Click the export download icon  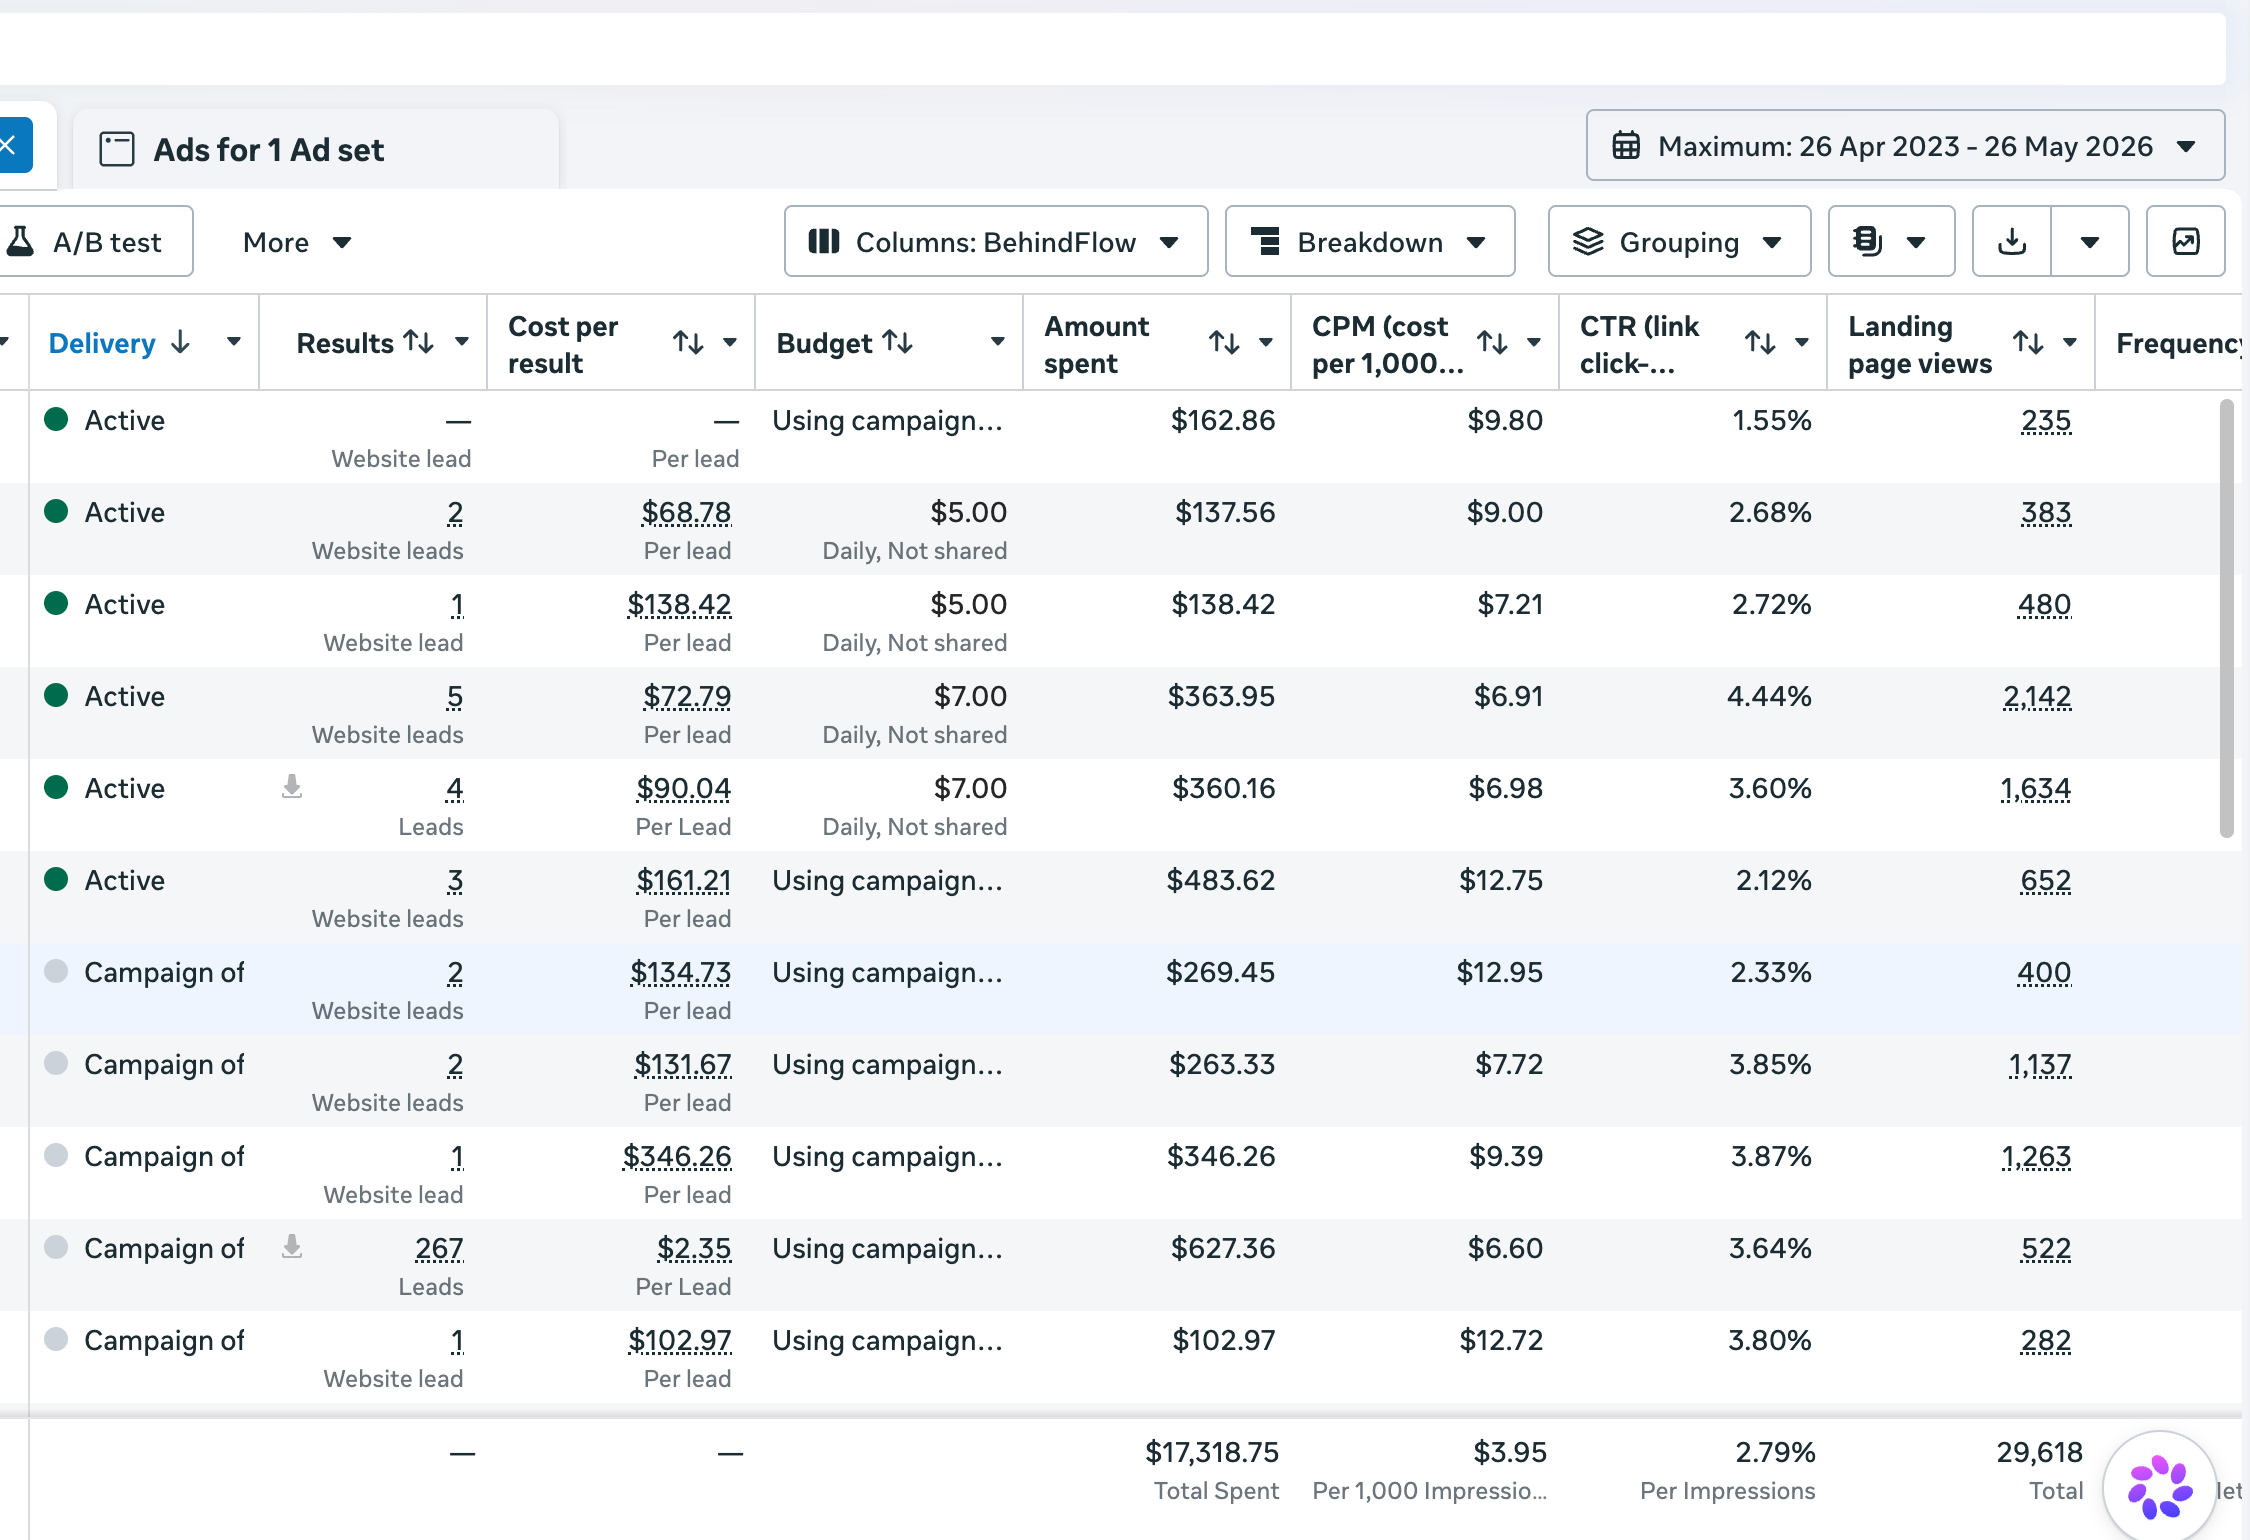click(x=2011, y=242)
